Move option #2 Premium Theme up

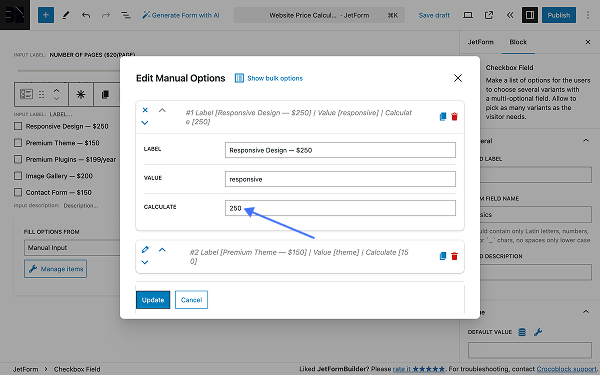coord(162,249)
